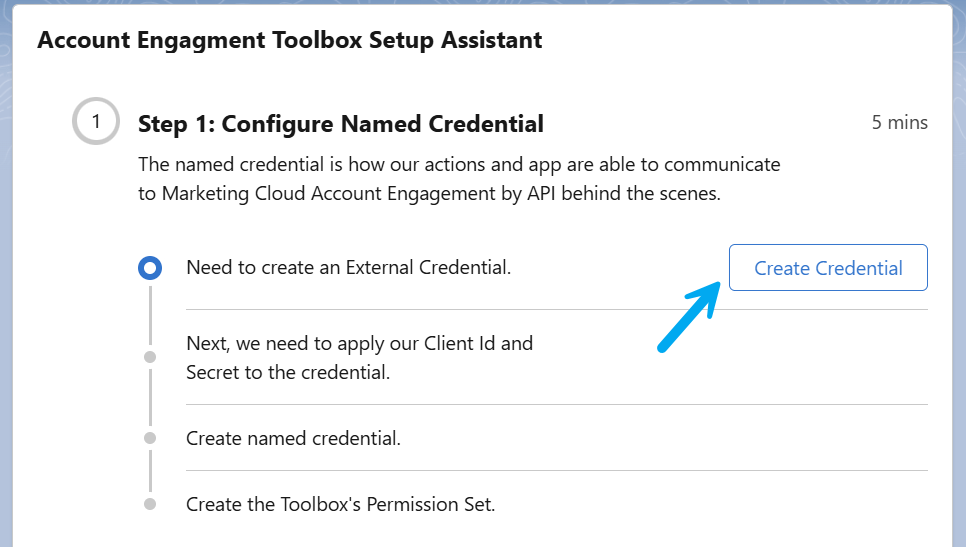
Task: Select the 'apply our Client Id and Secret' step
Action: (359, 358)
